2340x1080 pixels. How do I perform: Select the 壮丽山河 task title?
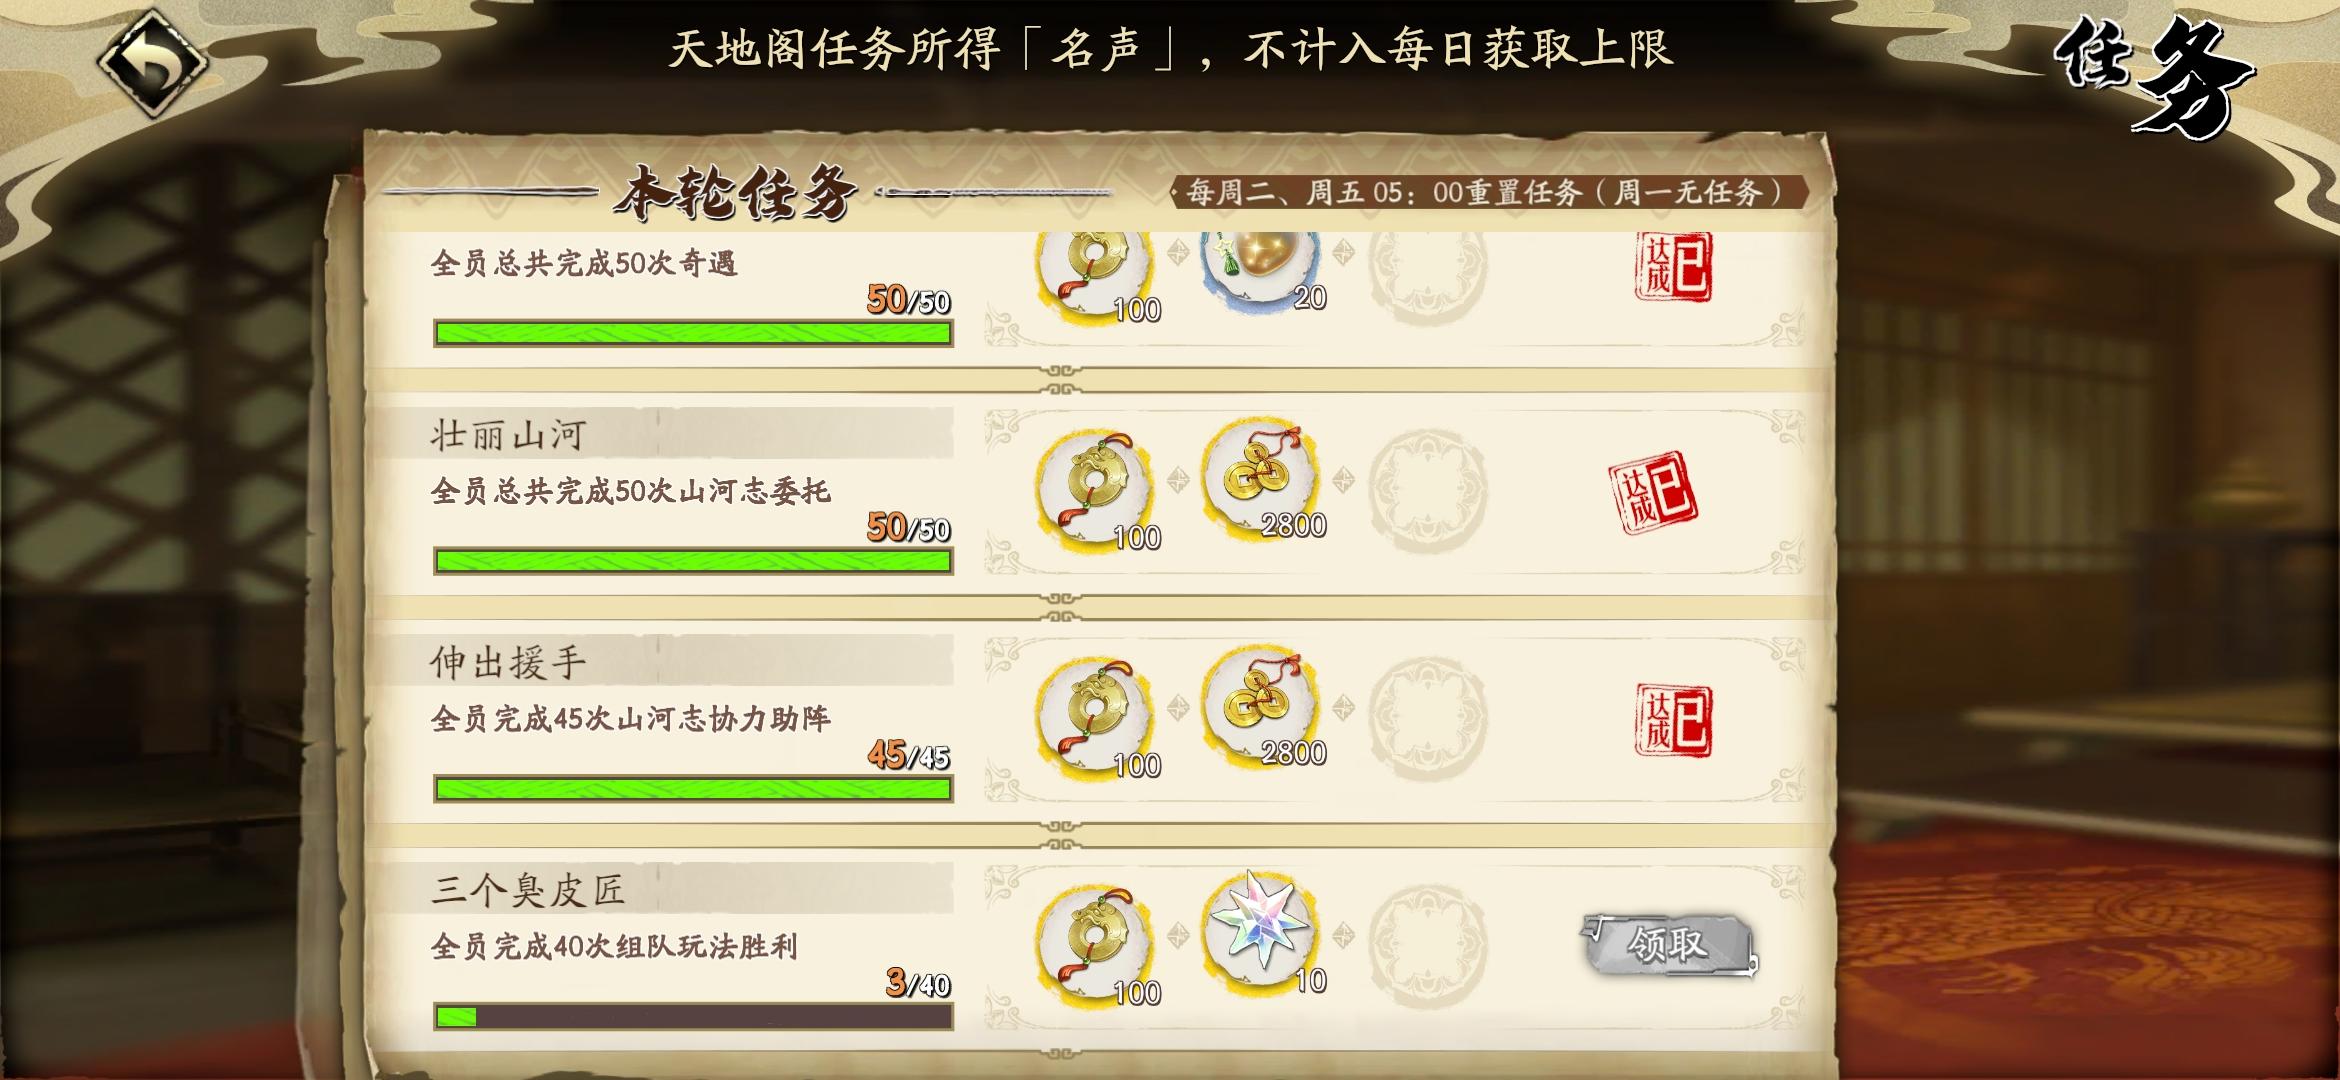pos(508,435)
